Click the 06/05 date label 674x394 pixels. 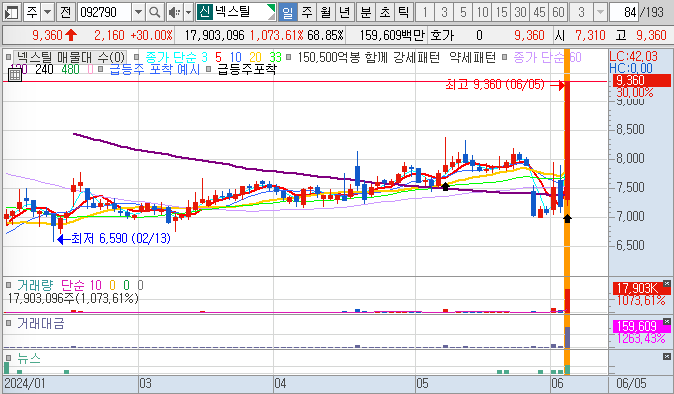click(x=631, y=383)
